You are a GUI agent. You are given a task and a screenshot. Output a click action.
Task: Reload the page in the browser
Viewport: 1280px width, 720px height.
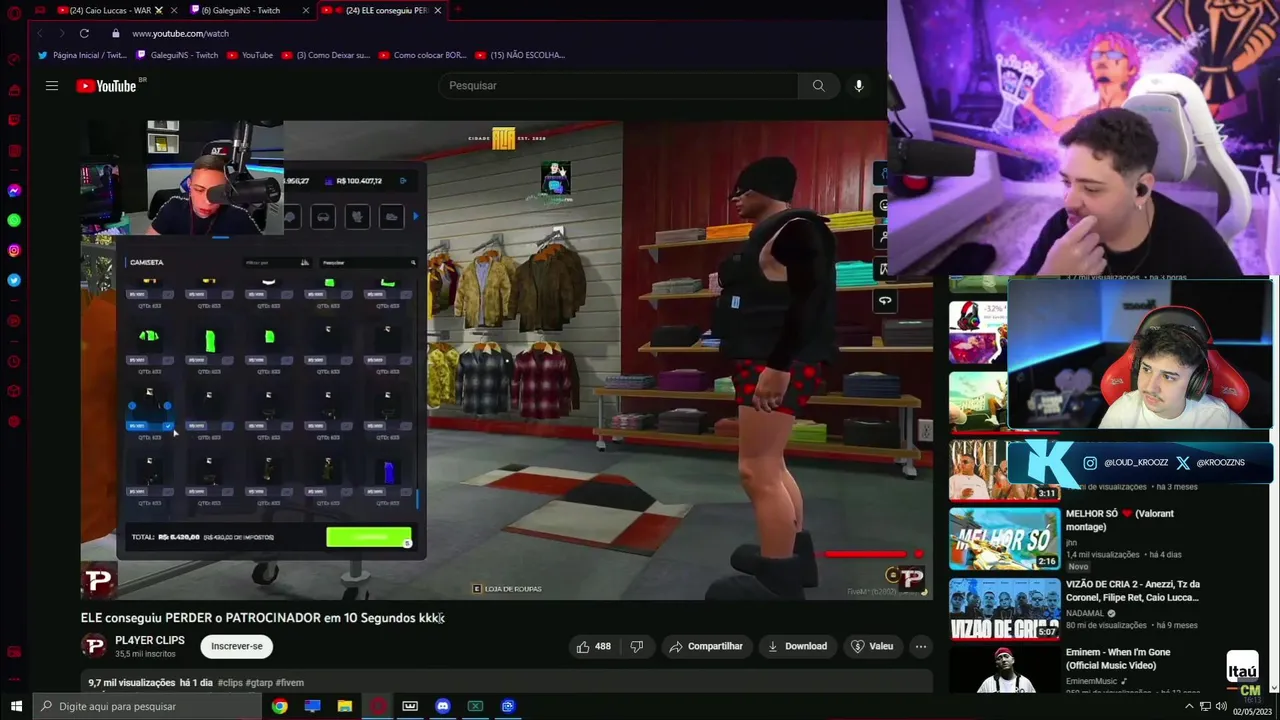tap(84, 33)
